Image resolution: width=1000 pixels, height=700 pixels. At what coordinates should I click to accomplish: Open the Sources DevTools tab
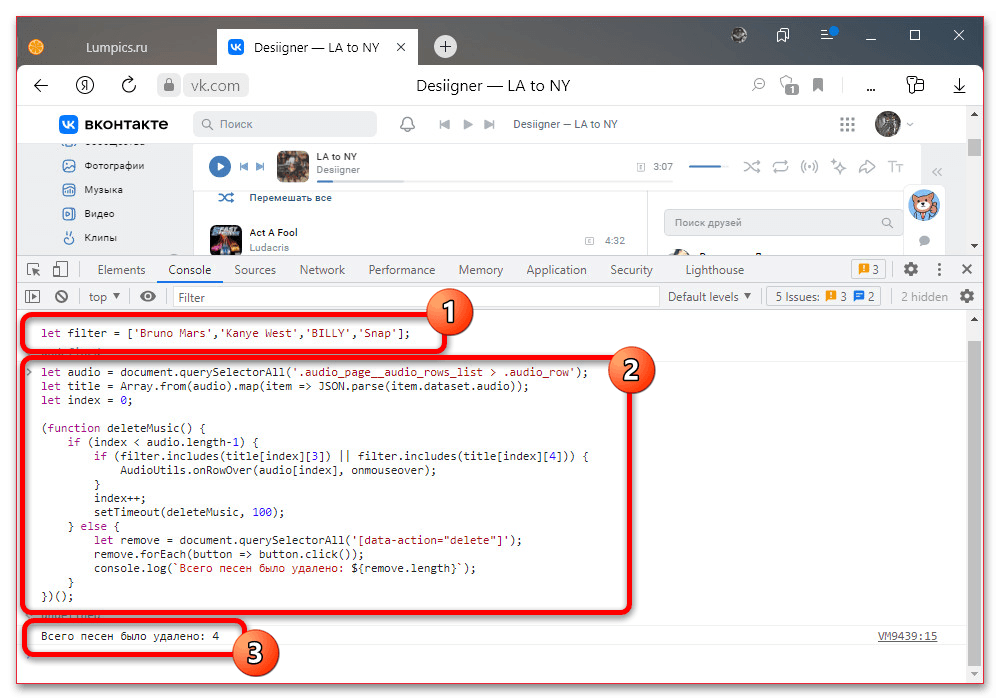254,270
